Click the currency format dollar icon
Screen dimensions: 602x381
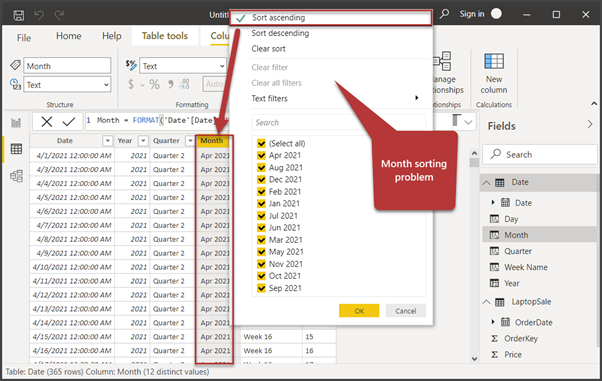[x=131, y=84]
